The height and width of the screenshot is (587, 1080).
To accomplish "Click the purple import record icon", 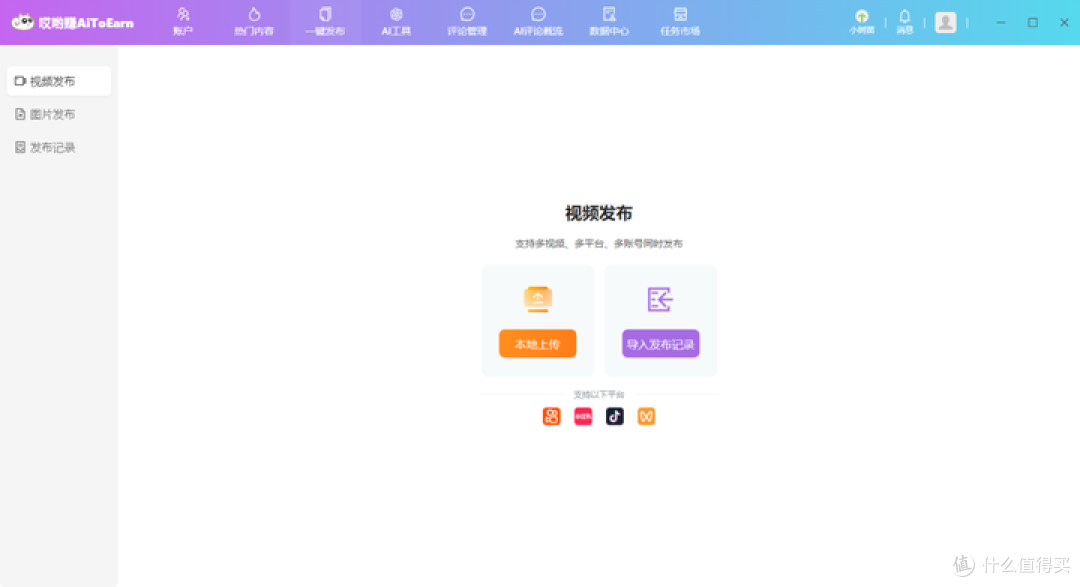I will coord(660,299).
